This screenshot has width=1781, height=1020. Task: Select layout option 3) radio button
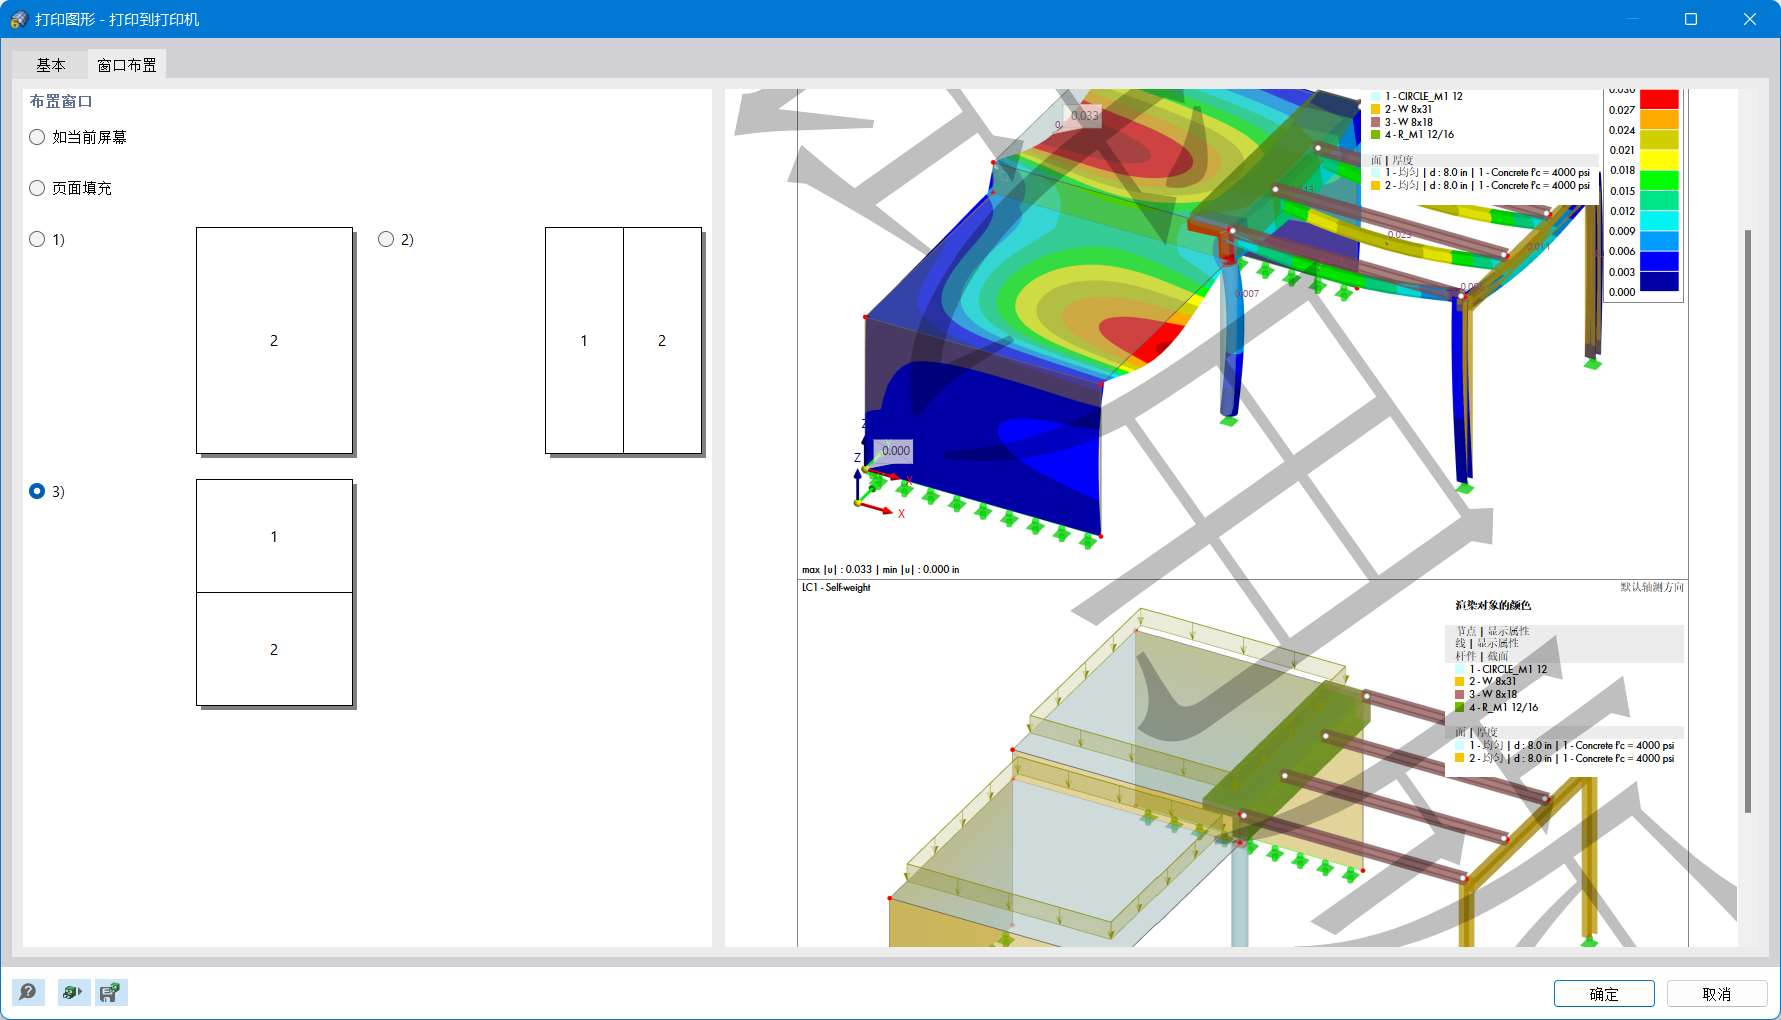(37, 491)
